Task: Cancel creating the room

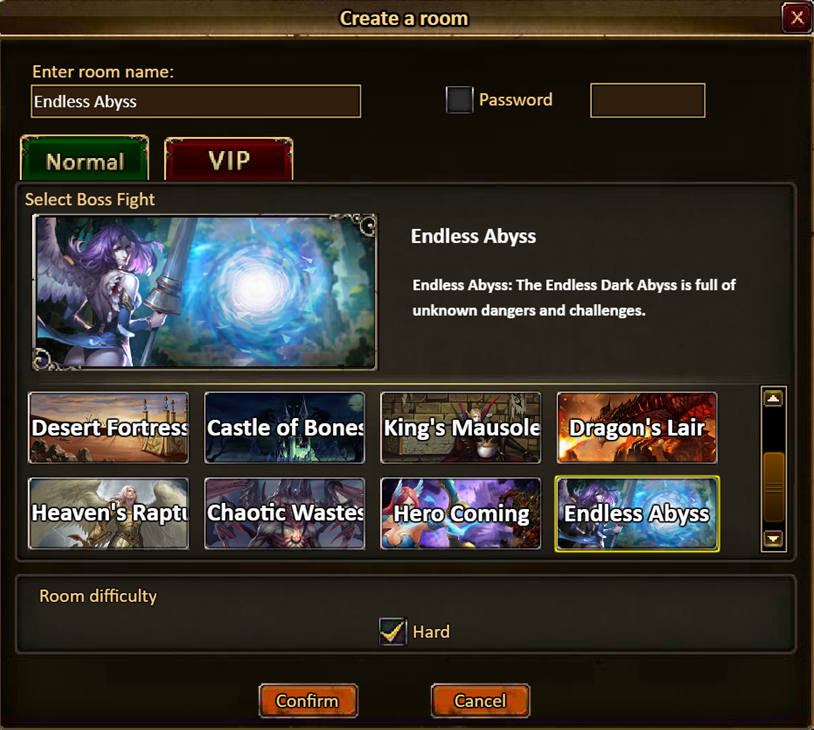Action: coord(480,701)
